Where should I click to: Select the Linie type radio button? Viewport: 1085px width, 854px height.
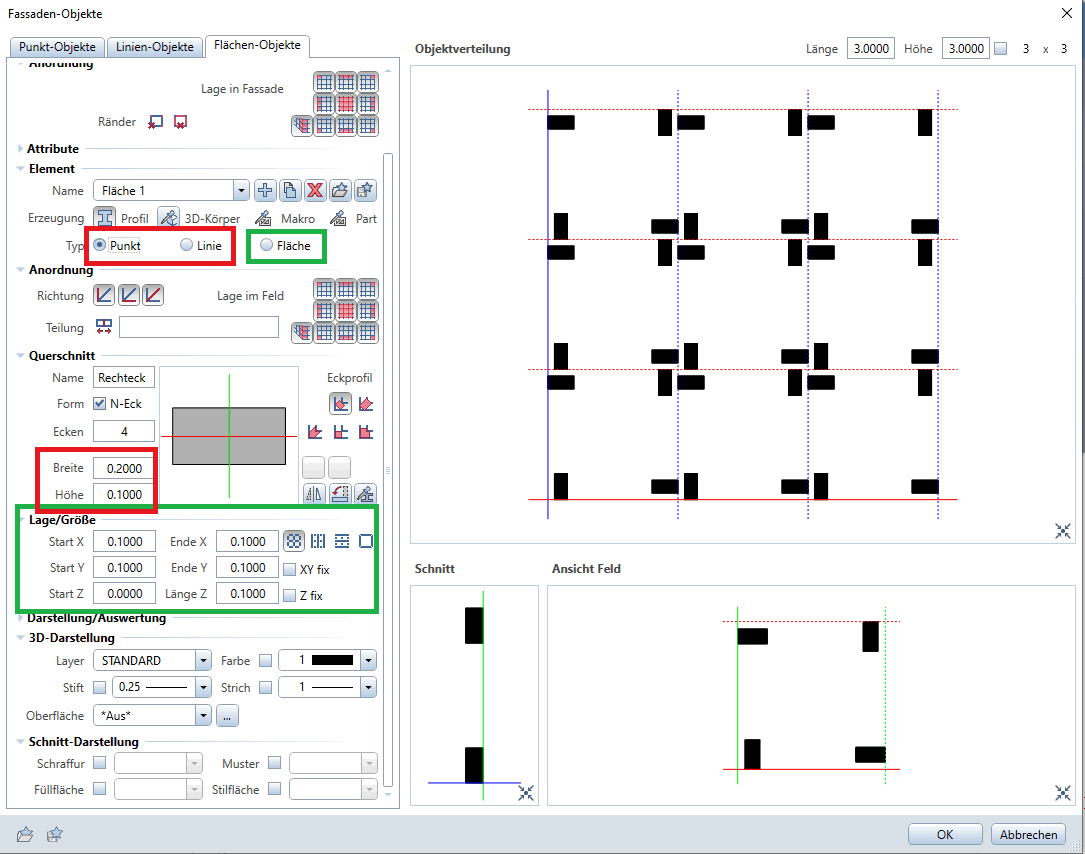pos(186,246)
